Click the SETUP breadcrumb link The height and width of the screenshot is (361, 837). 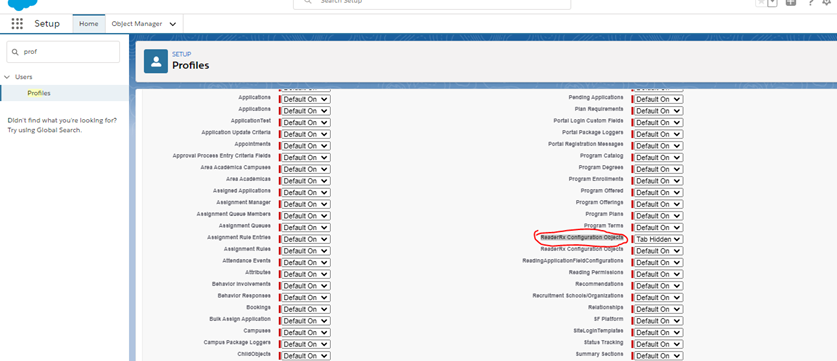pos(181,54)
